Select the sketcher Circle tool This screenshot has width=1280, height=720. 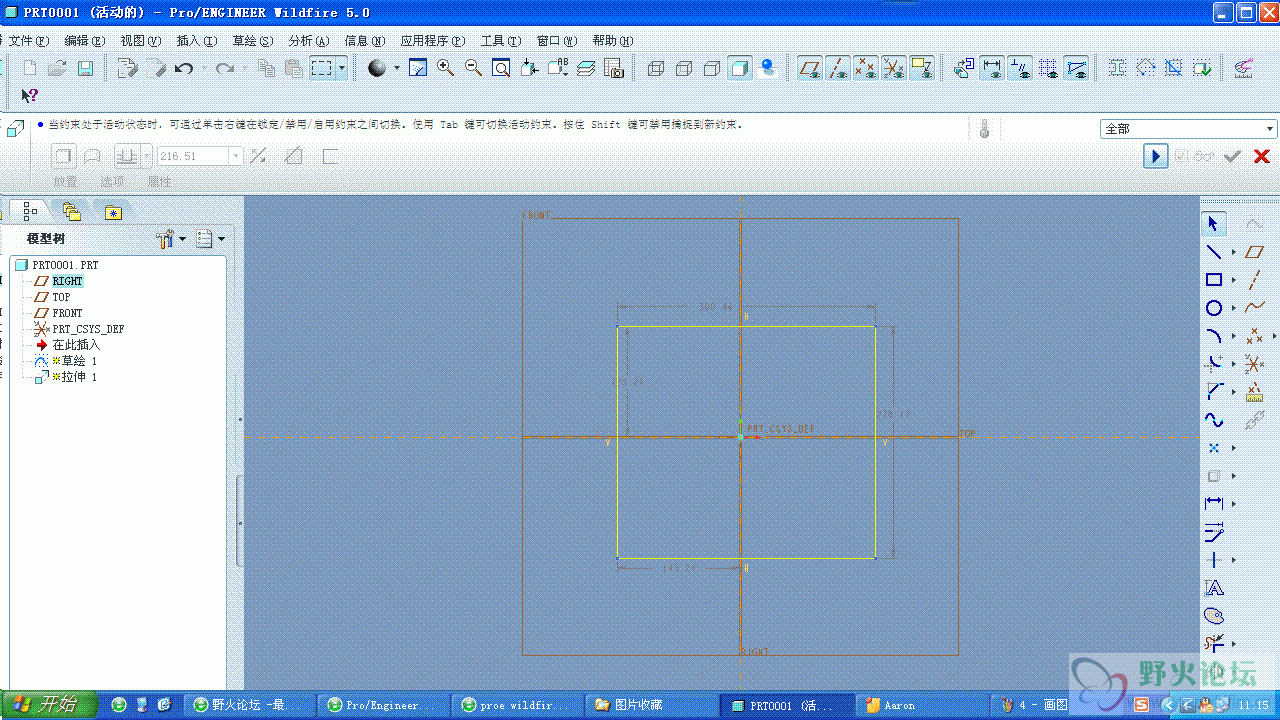[x=1213, y=308]
